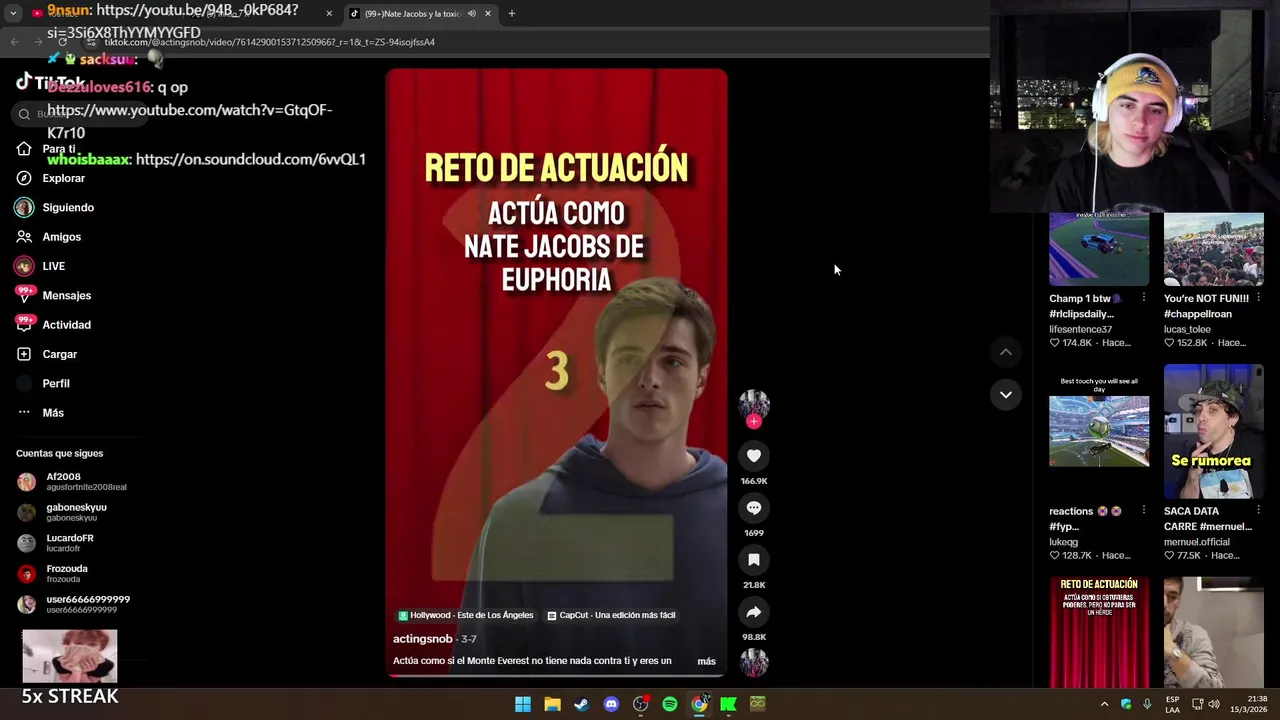This screenshot has width=1280, height=720.
Task: Open OBS Studio from the taskbar
Action: click(x=640, y=704)
